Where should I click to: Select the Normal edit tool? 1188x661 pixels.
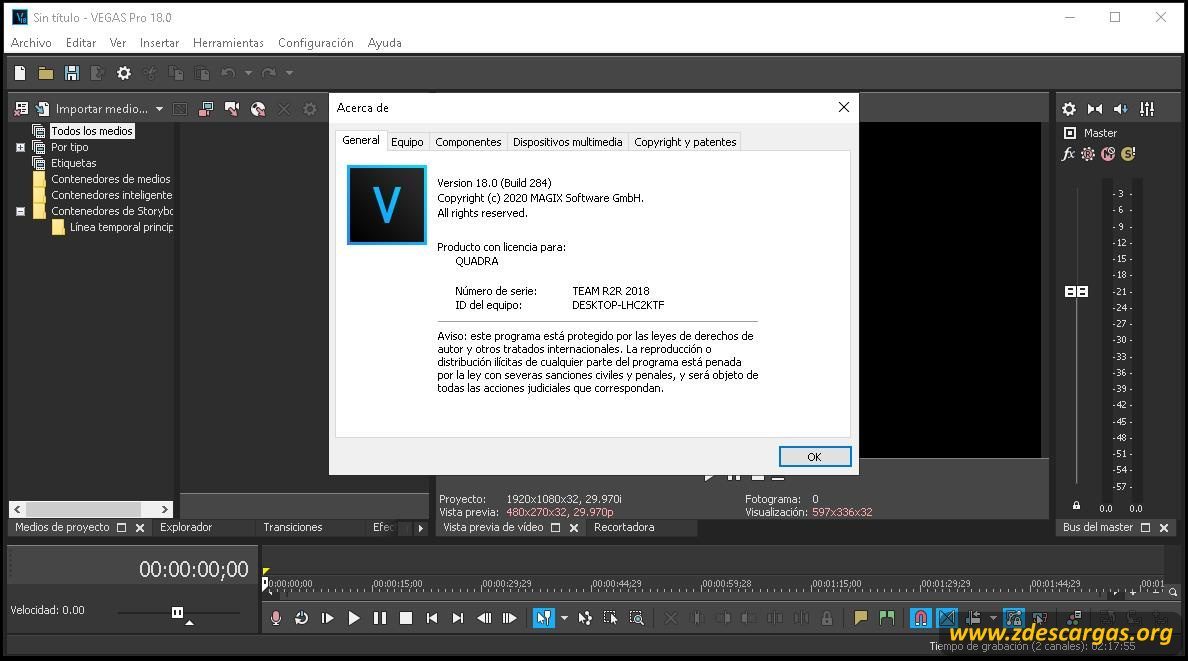pyautogui.click(x=543, y=619)
